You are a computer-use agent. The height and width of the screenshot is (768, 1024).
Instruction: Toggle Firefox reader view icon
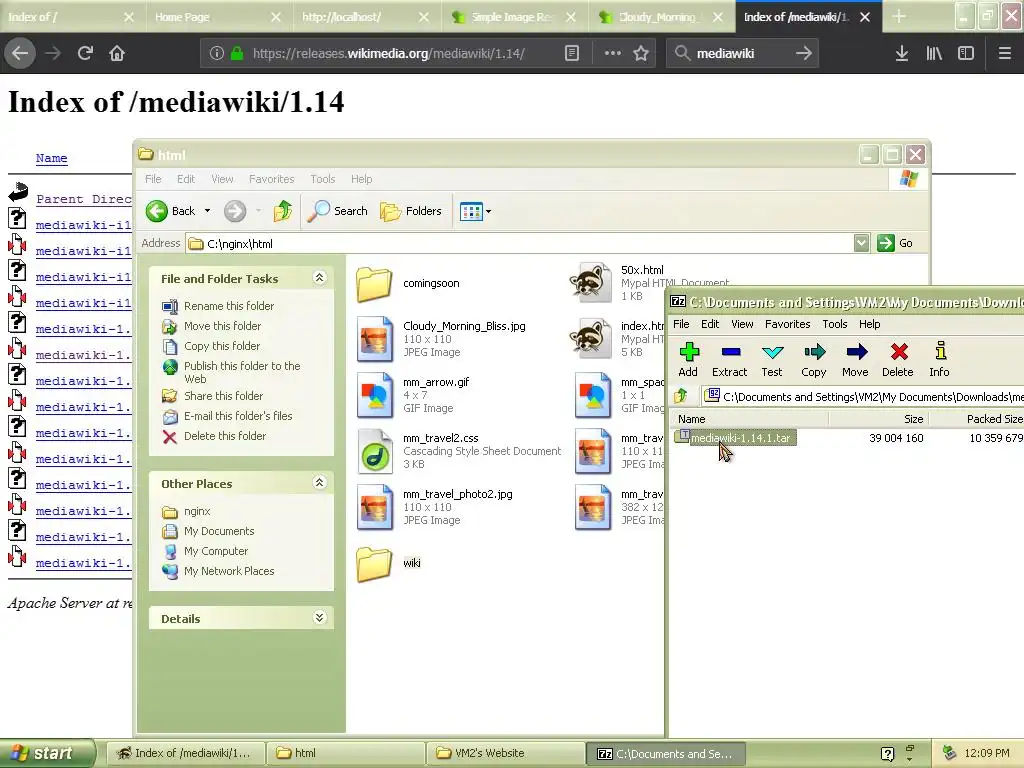[x=571, y=53]
